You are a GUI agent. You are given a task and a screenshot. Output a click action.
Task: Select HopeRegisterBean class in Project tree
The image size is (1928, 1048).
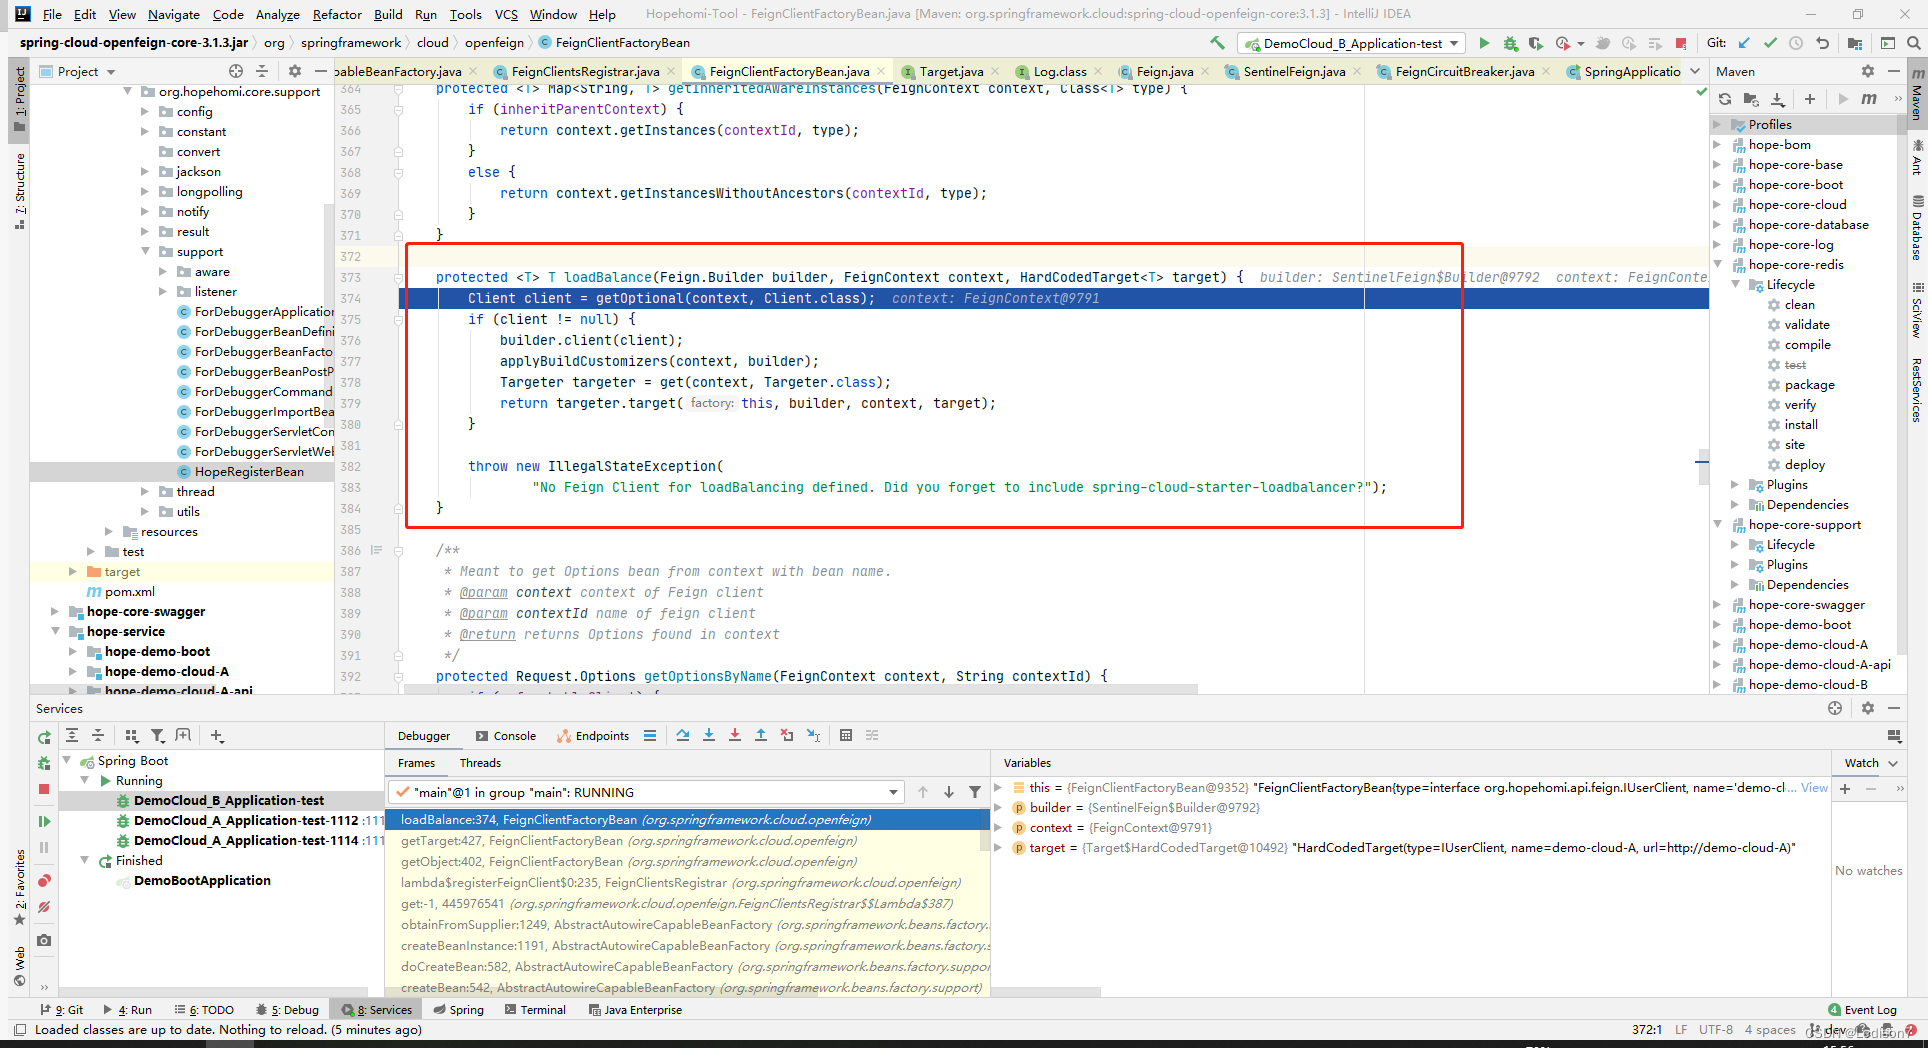click(249, 472)
